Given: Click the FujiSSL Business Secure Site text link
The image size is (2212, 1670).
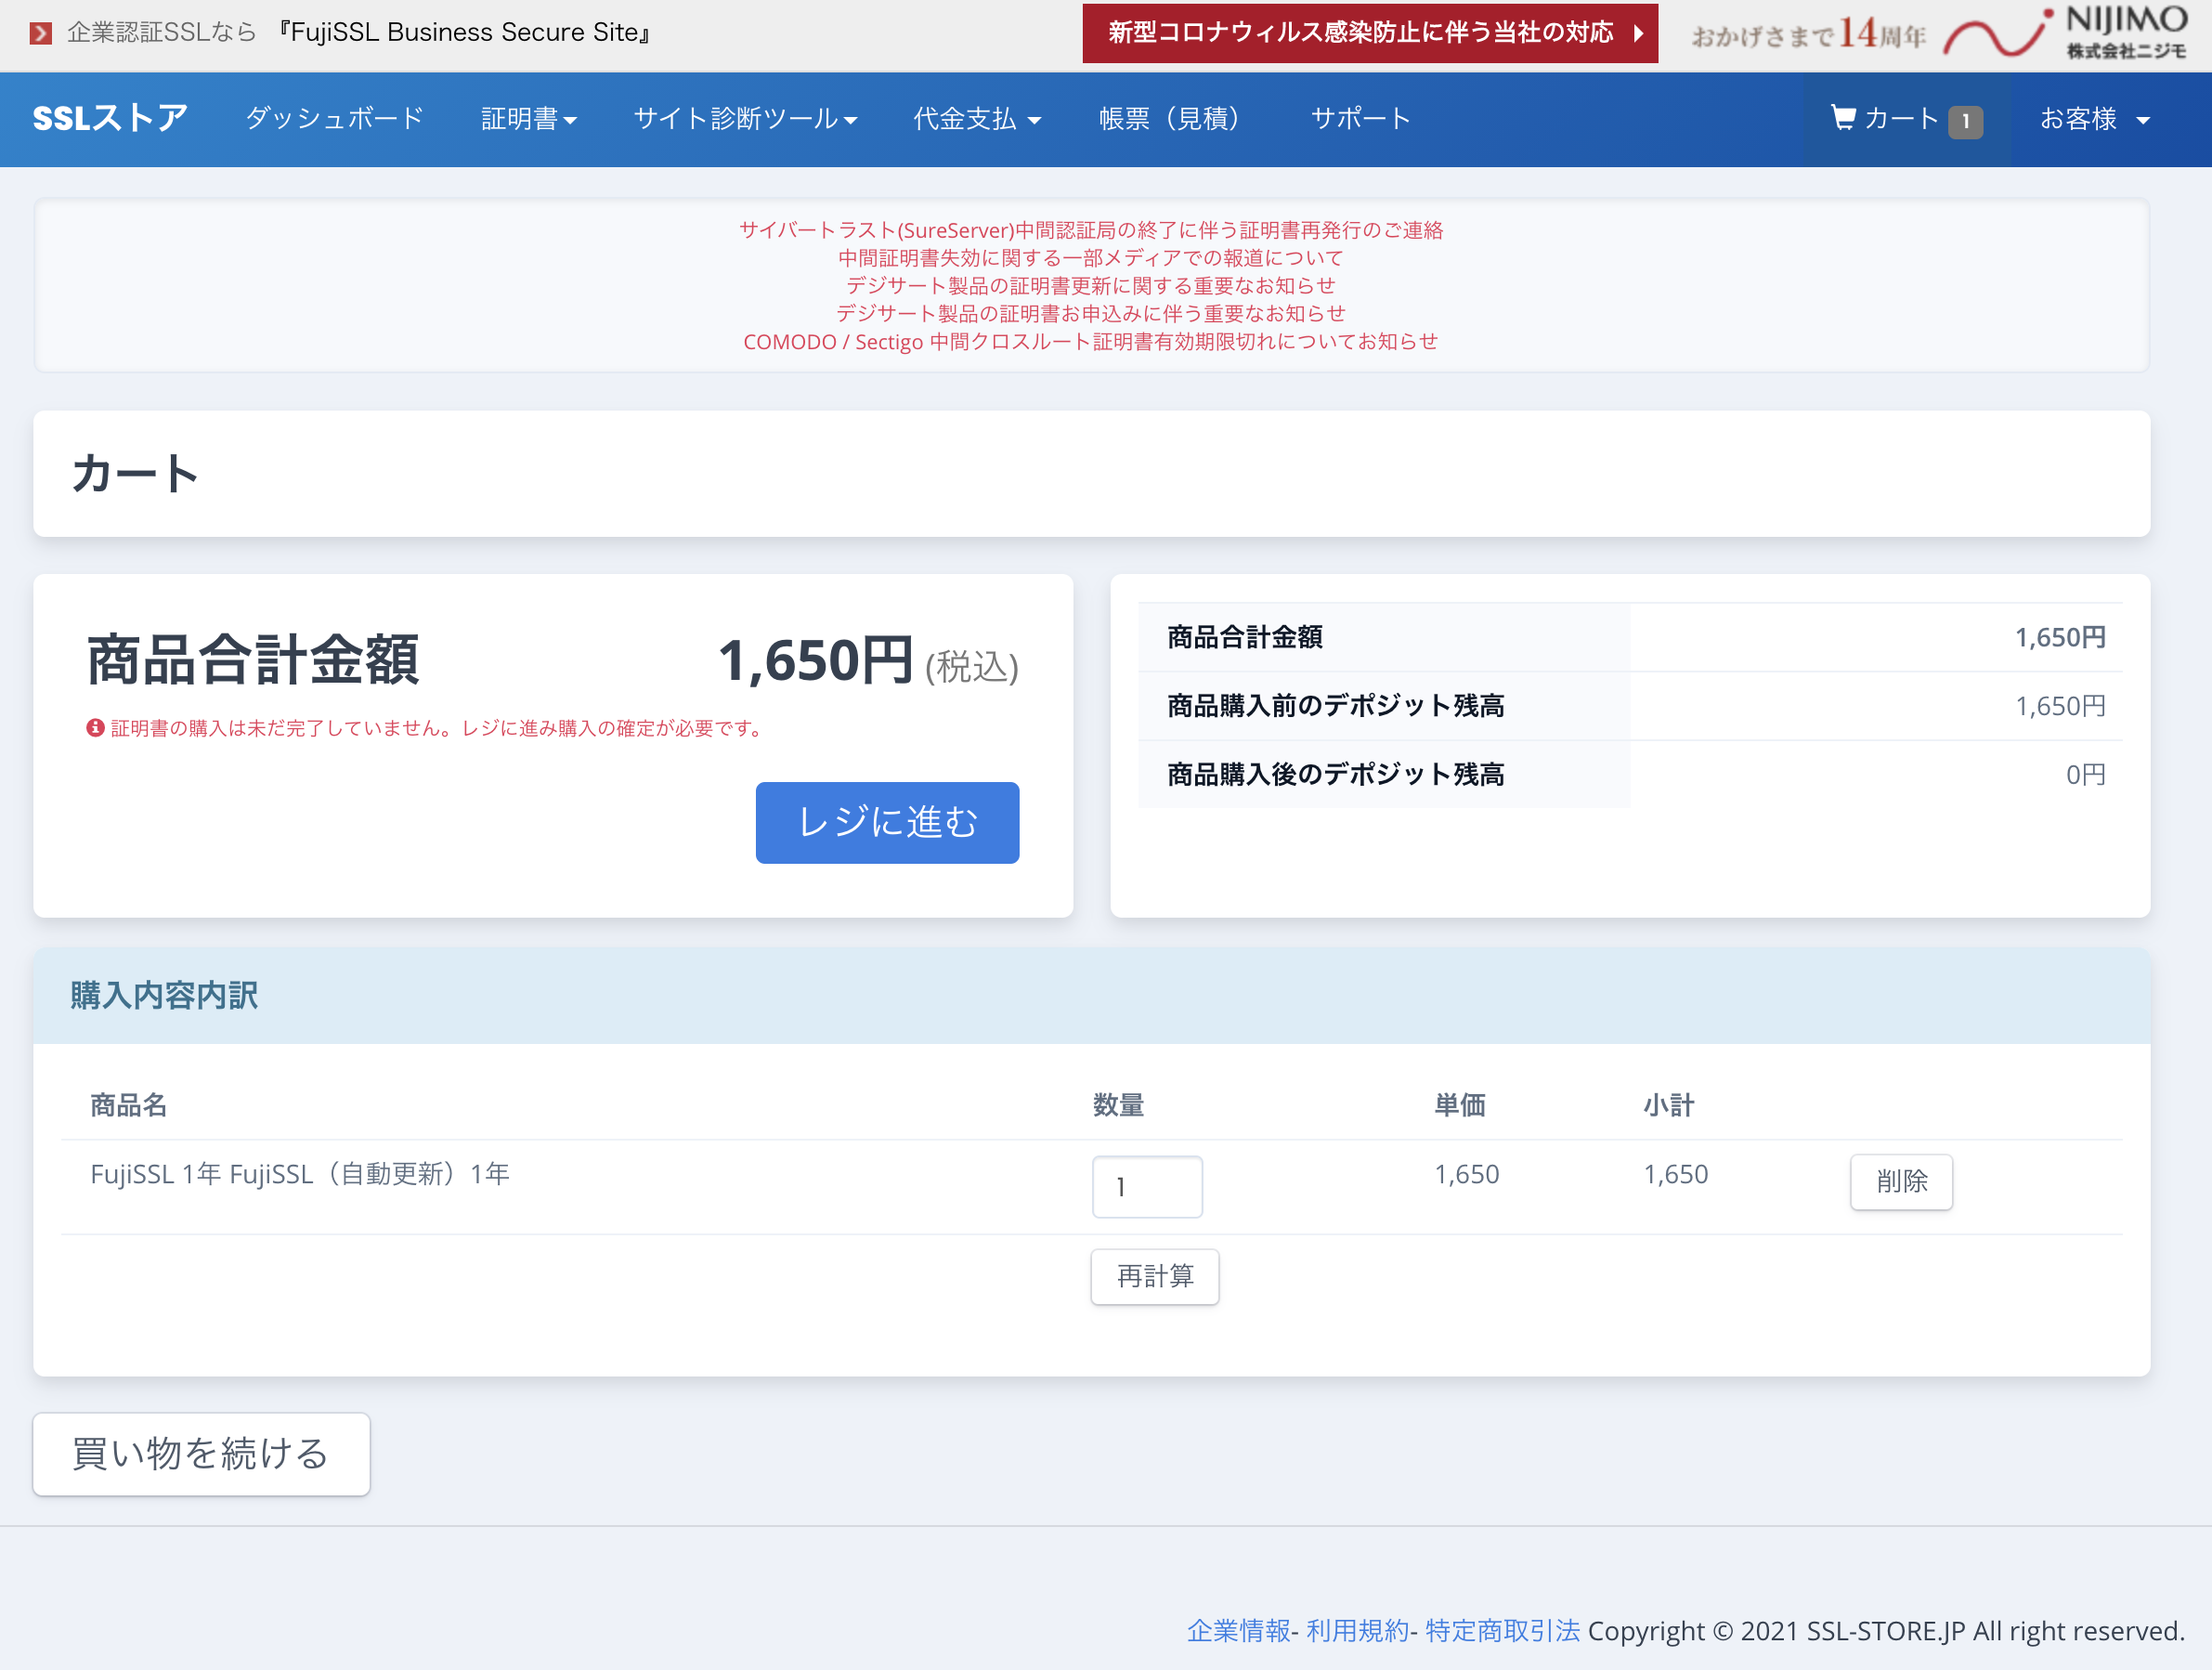Looking at the screenshot, I should tap(465, 33).
